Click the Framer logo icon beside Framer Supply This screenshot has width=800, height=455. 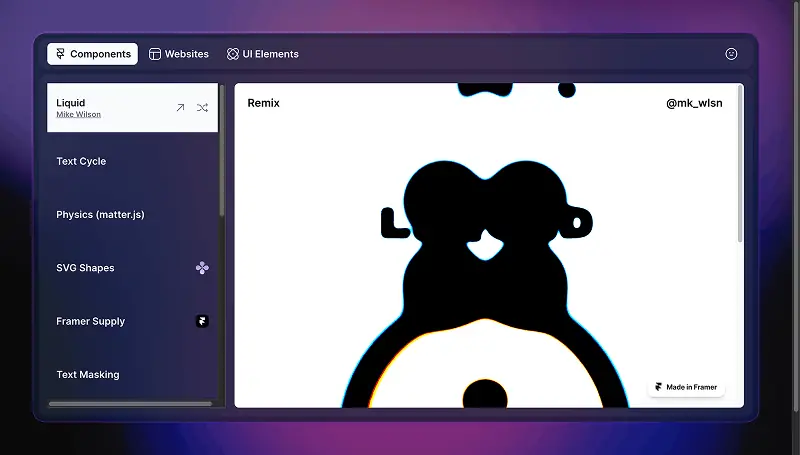tap(202, 321)
